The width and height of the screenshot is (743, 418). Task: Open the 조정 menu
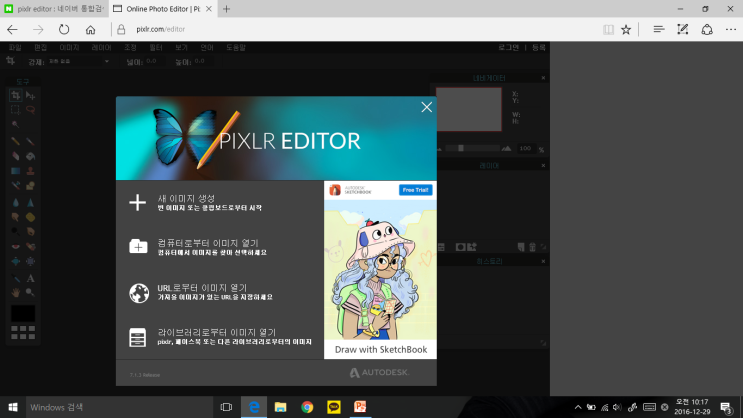tap(130, 47)
